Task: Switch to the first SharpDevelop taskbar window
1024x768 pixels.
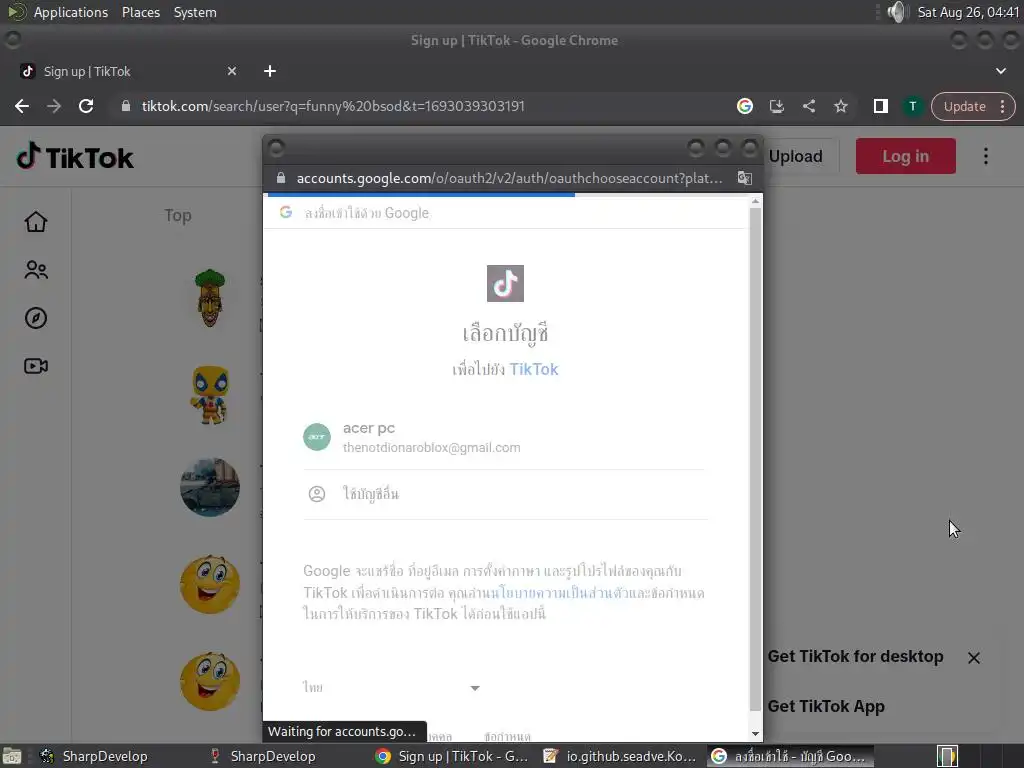Action: 95,756
